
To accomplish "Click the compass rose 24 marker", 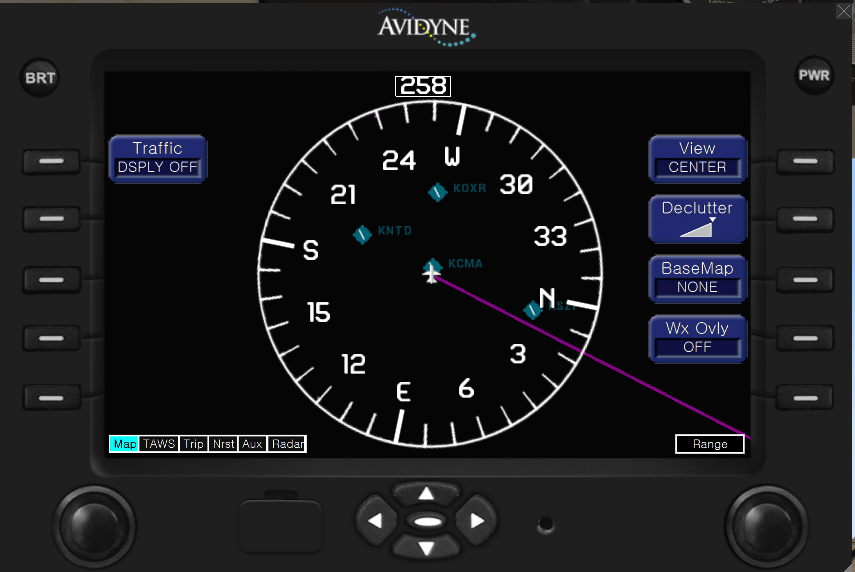I will 399,160.
